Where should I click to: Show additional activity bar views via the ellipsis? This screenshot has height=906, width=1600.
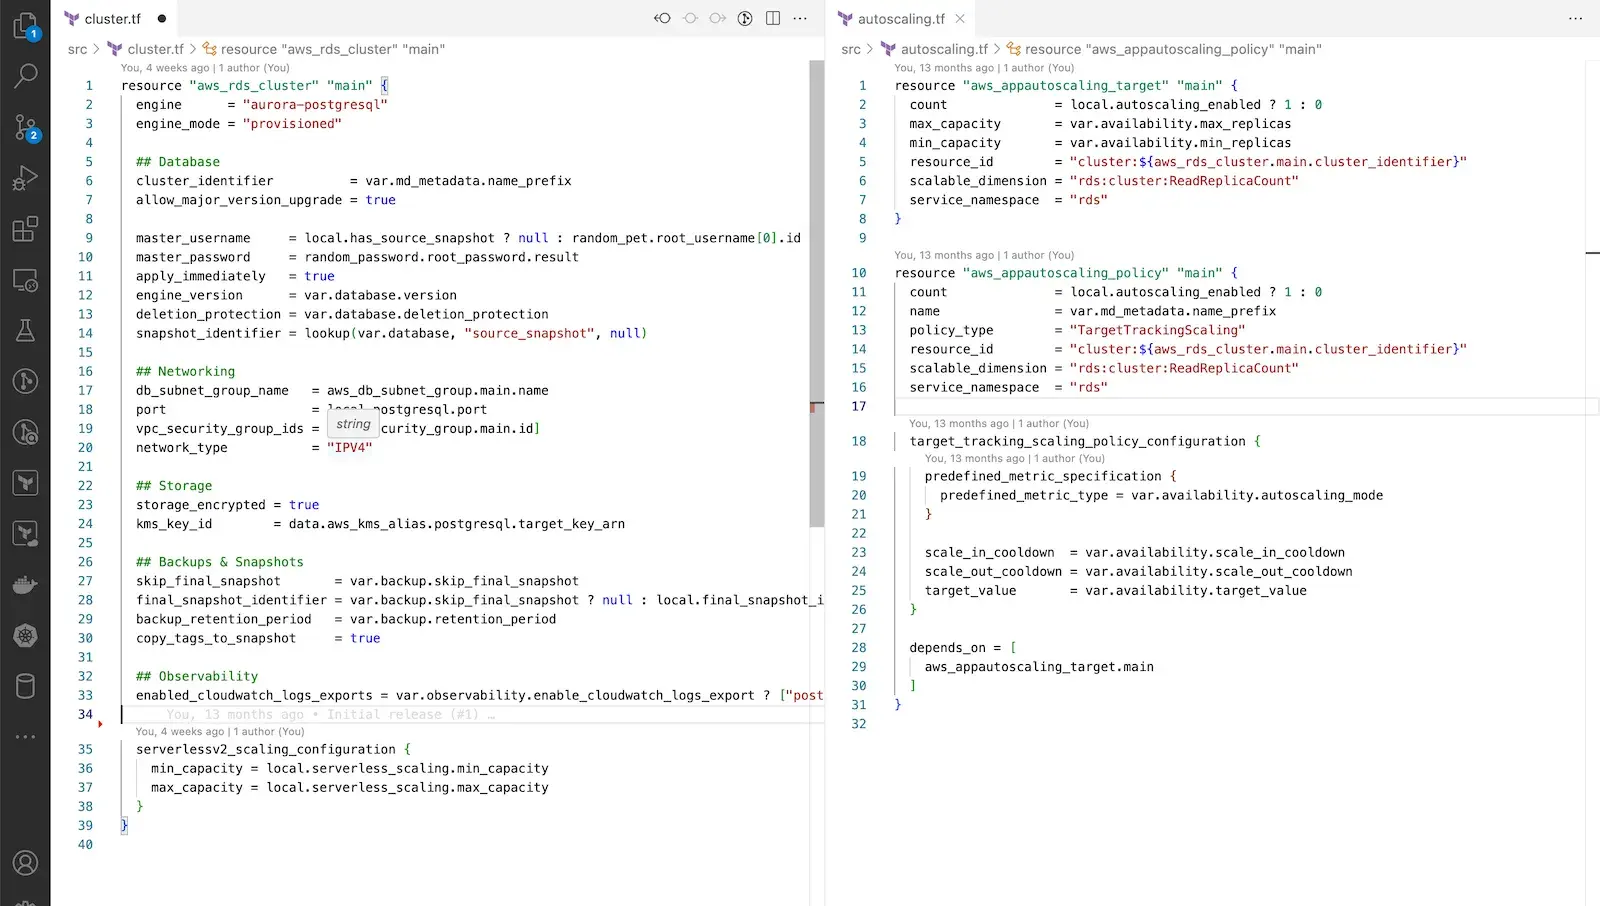25,737
